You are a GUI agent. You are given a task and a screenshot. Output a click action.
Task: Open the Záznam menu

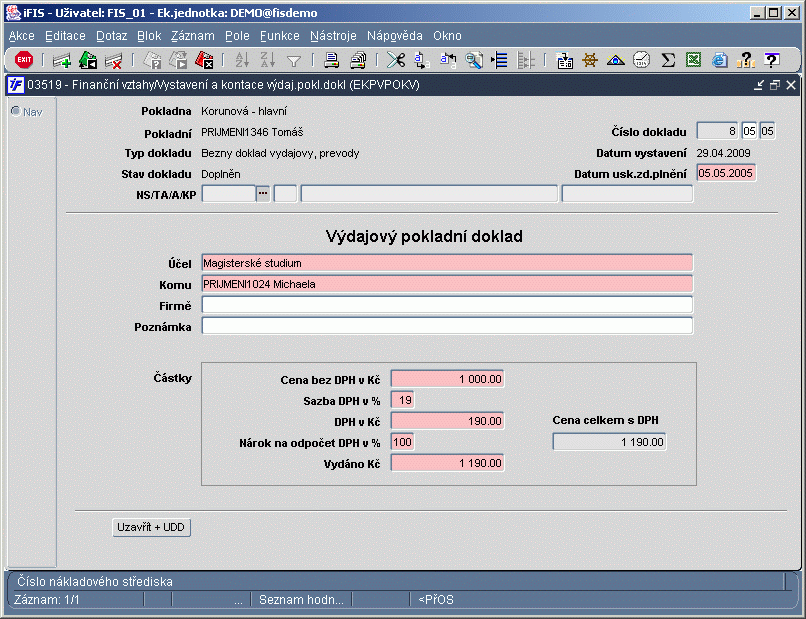[x=193, y=35]
